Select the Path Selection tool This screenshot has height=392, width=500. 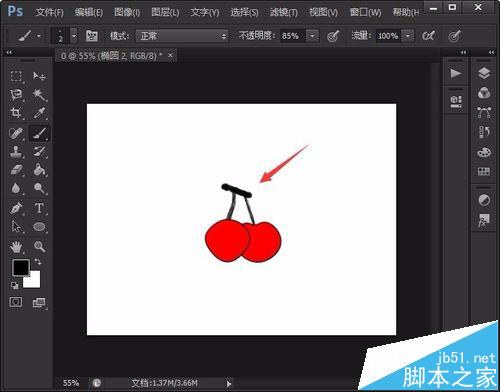click(16, 227)
